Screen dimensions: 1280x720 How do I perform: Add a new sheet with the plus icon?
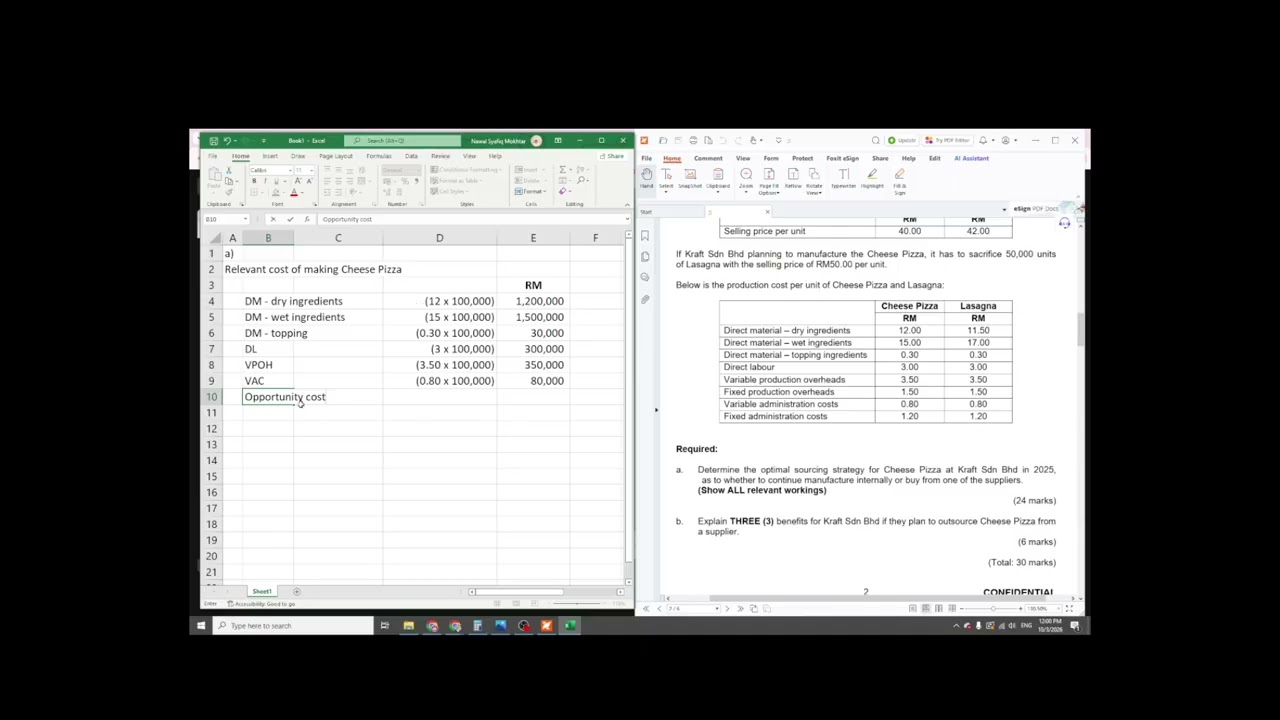pyautogui.click(x=296, y=592)
